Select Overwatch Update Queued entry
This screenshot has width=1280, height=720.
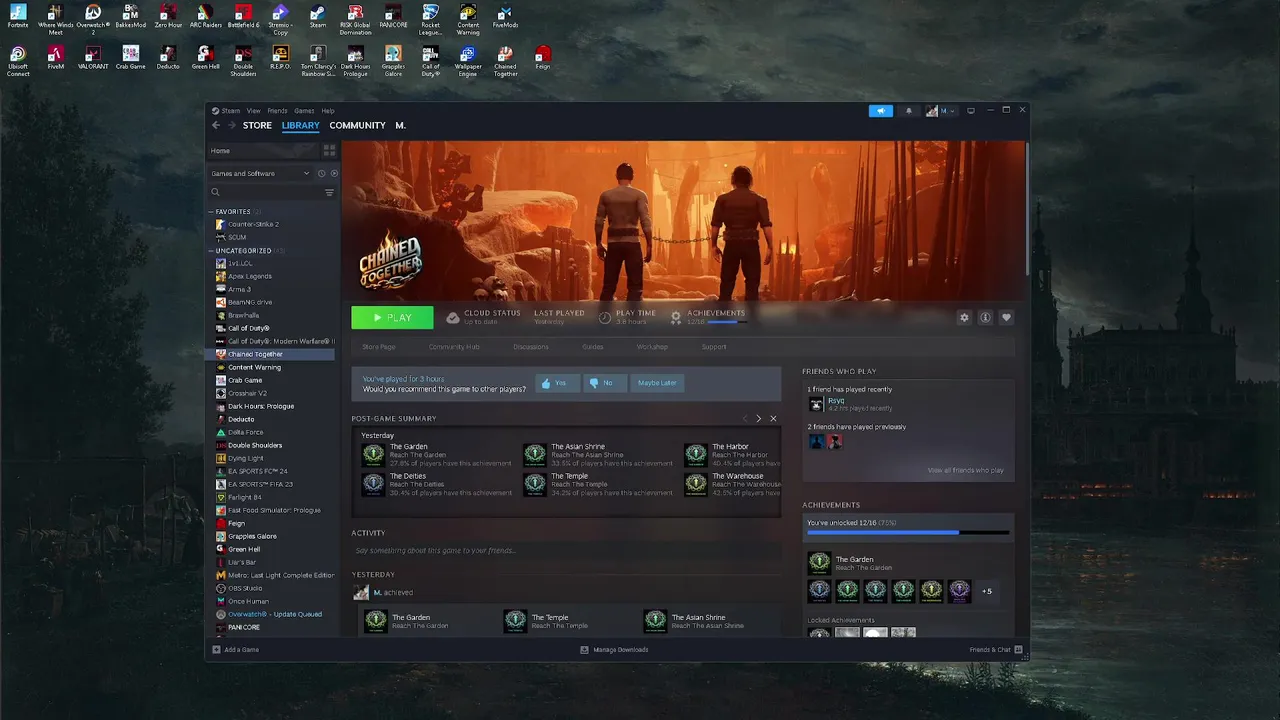pyautogui.click(x=274, y=614)
